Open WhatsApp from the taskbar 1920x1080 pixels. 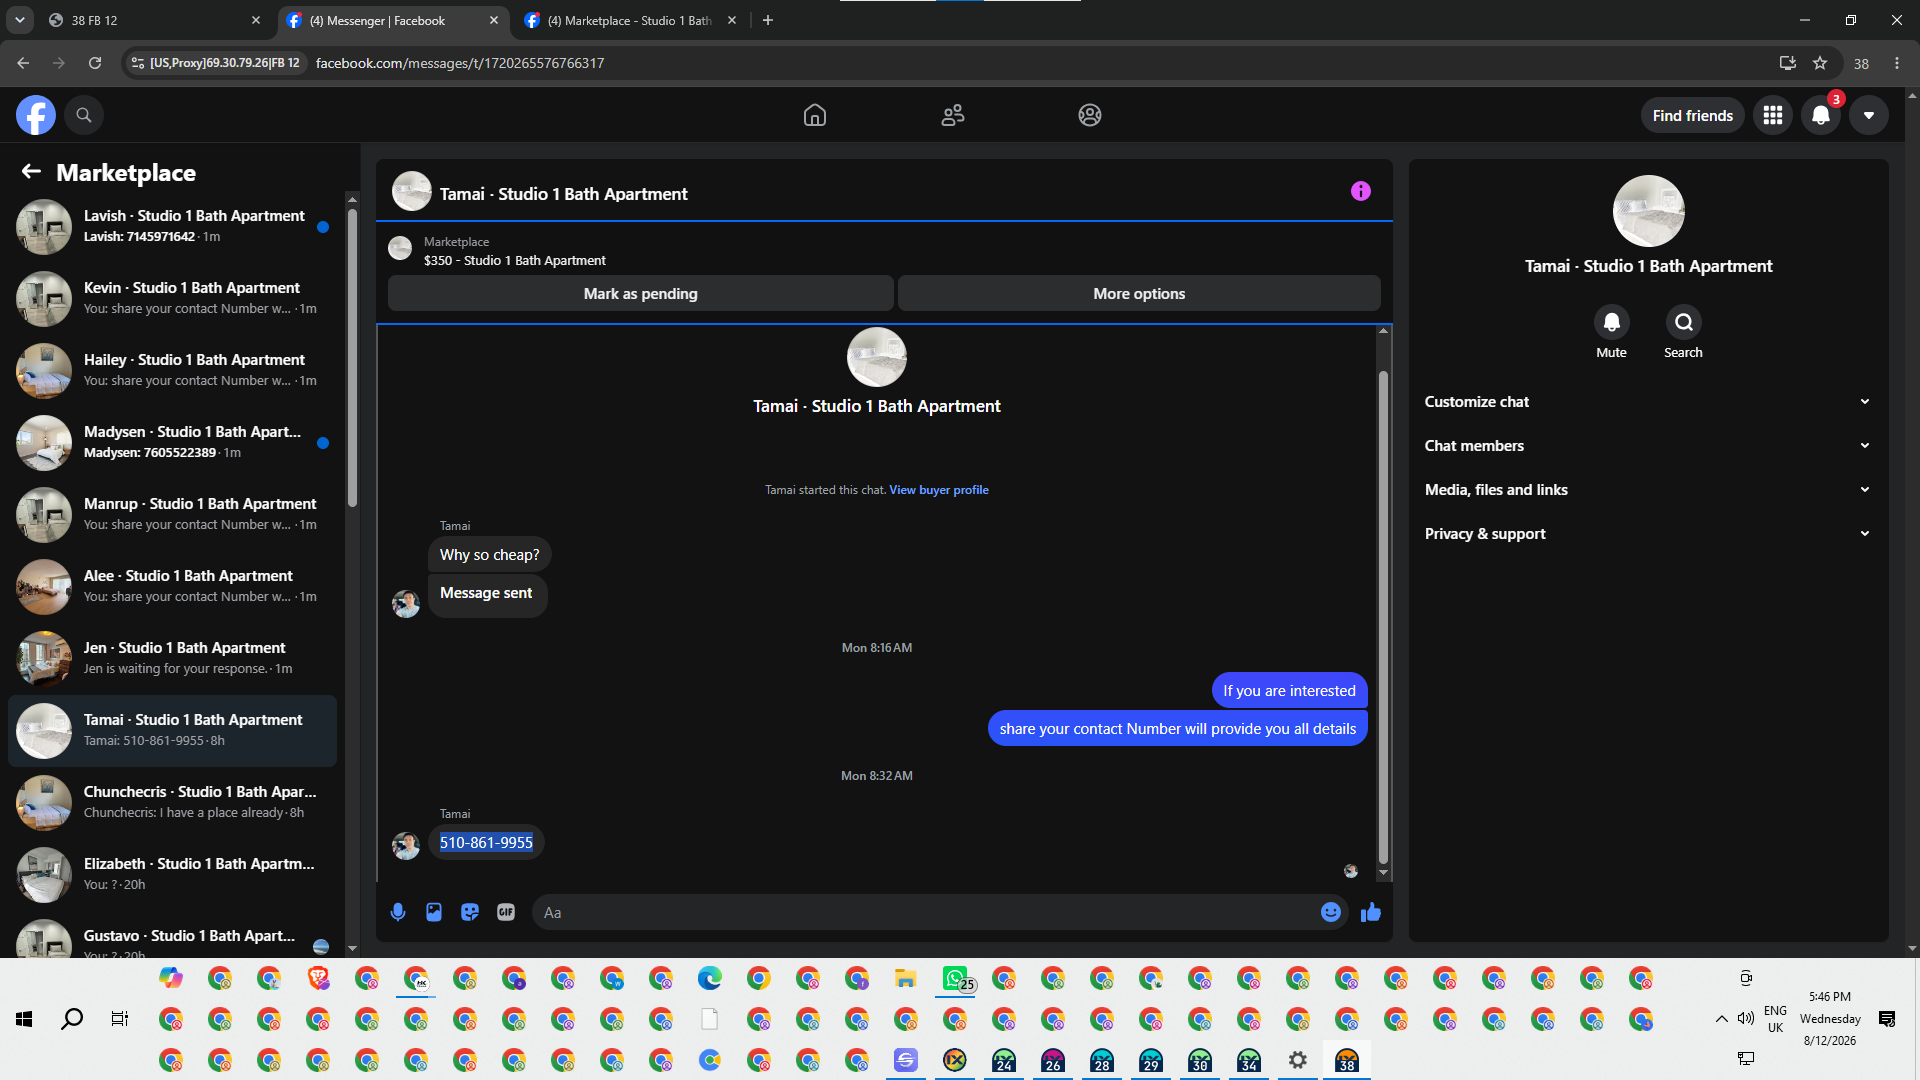pyautogui.click(x=955, y=979)
